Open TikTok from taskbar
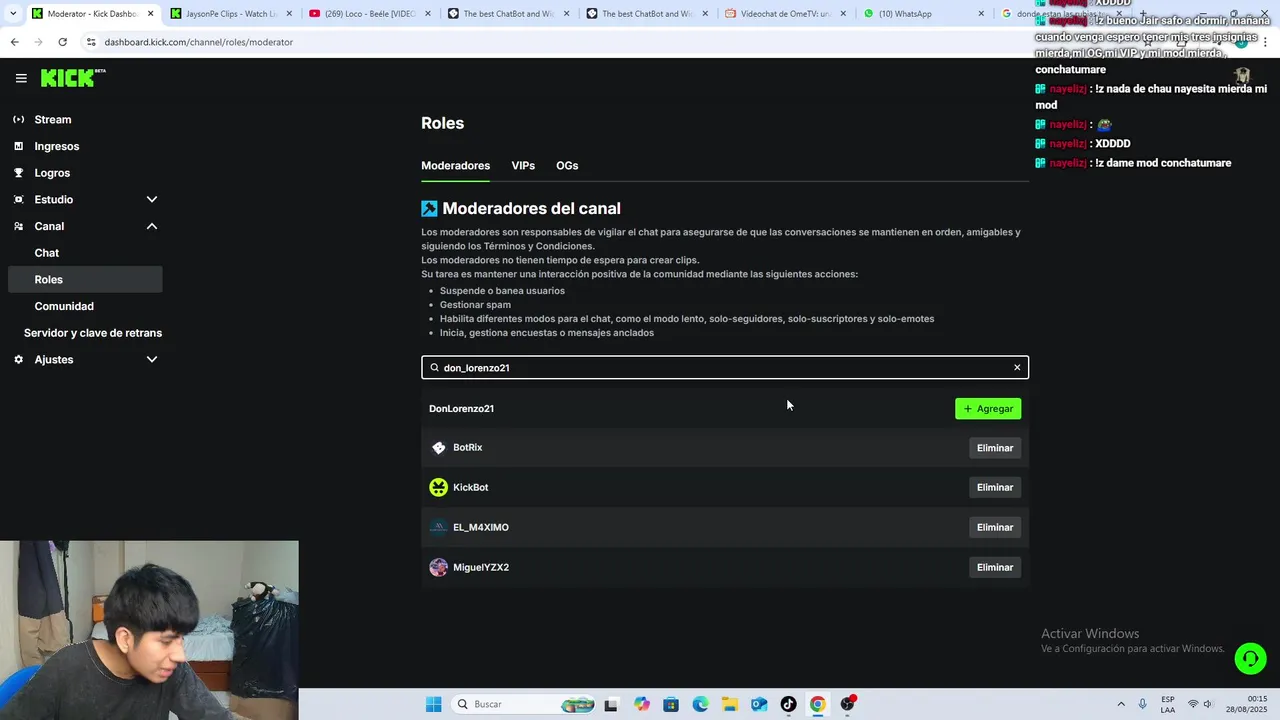The image size is (1280, 720). 788,704
